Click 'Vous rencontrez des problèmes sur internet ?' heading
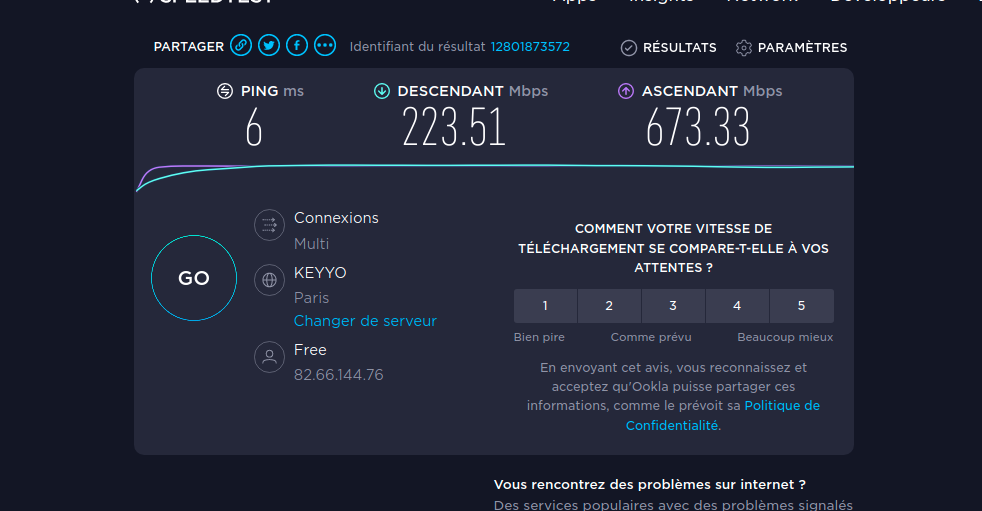982x511 pixels. (649, 485)
